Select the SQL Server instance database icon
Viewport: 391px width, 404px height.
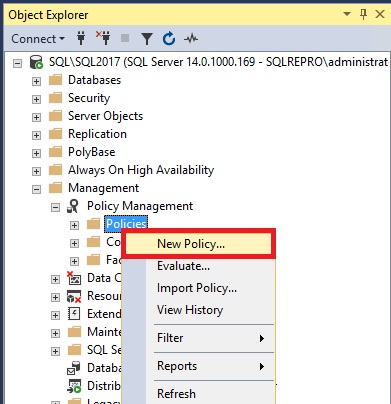pos(36,62)
